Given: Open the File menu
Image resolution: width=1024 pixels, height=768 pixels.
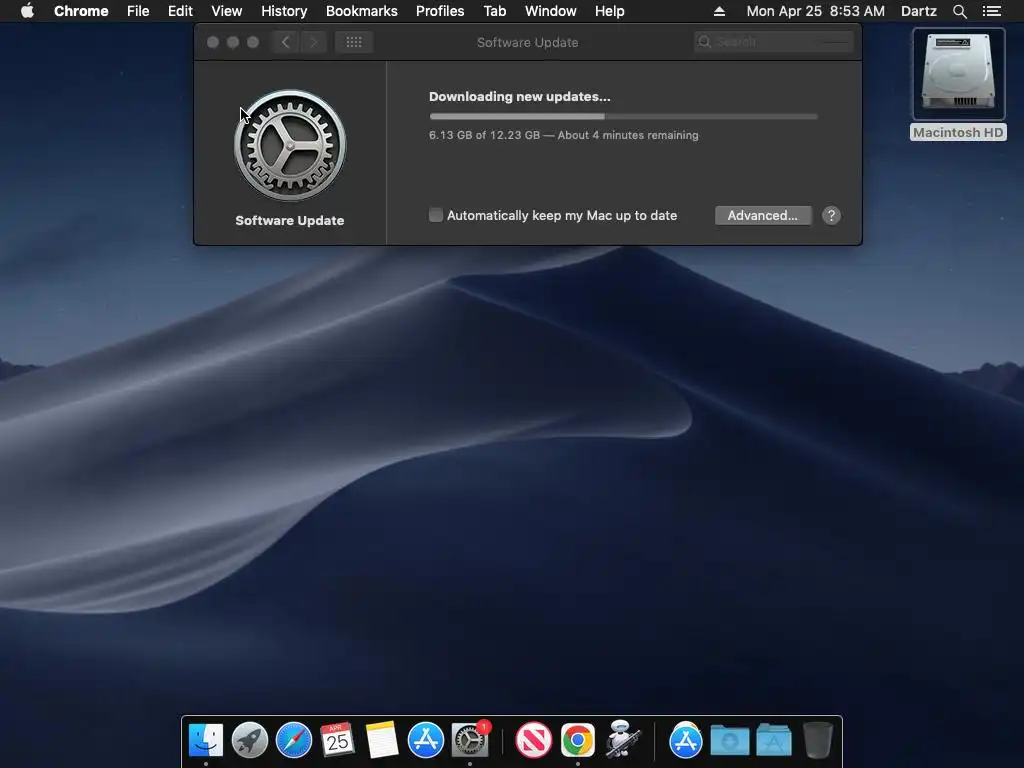Looking at the screenshot, I should click(138, 11).
